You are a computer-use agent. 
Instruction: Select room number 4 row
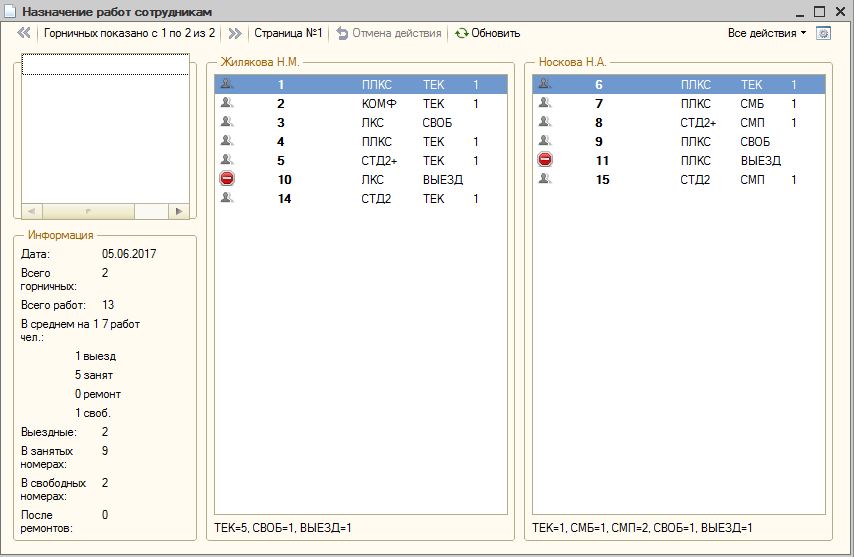(x=361, y=142)
